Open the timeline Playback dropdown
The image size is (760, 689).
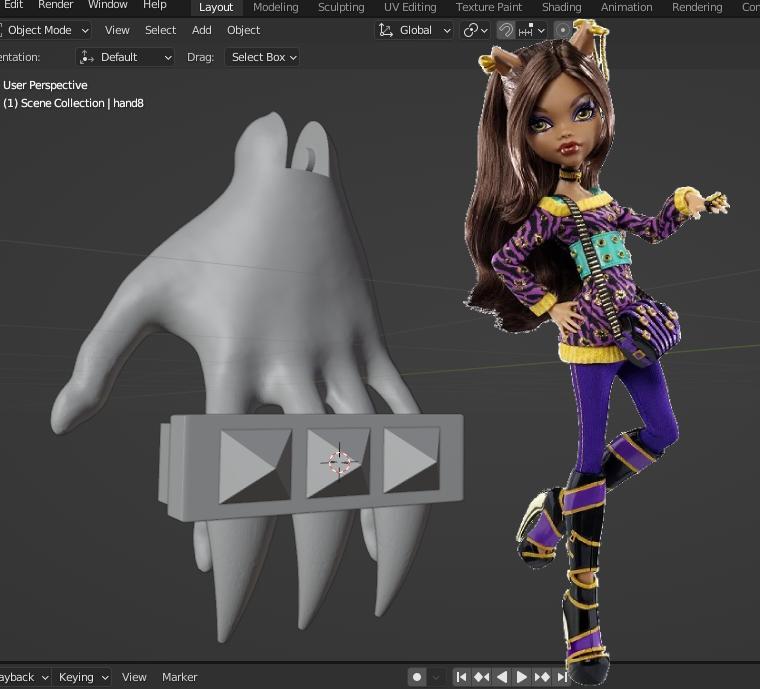tap(24, 677)
